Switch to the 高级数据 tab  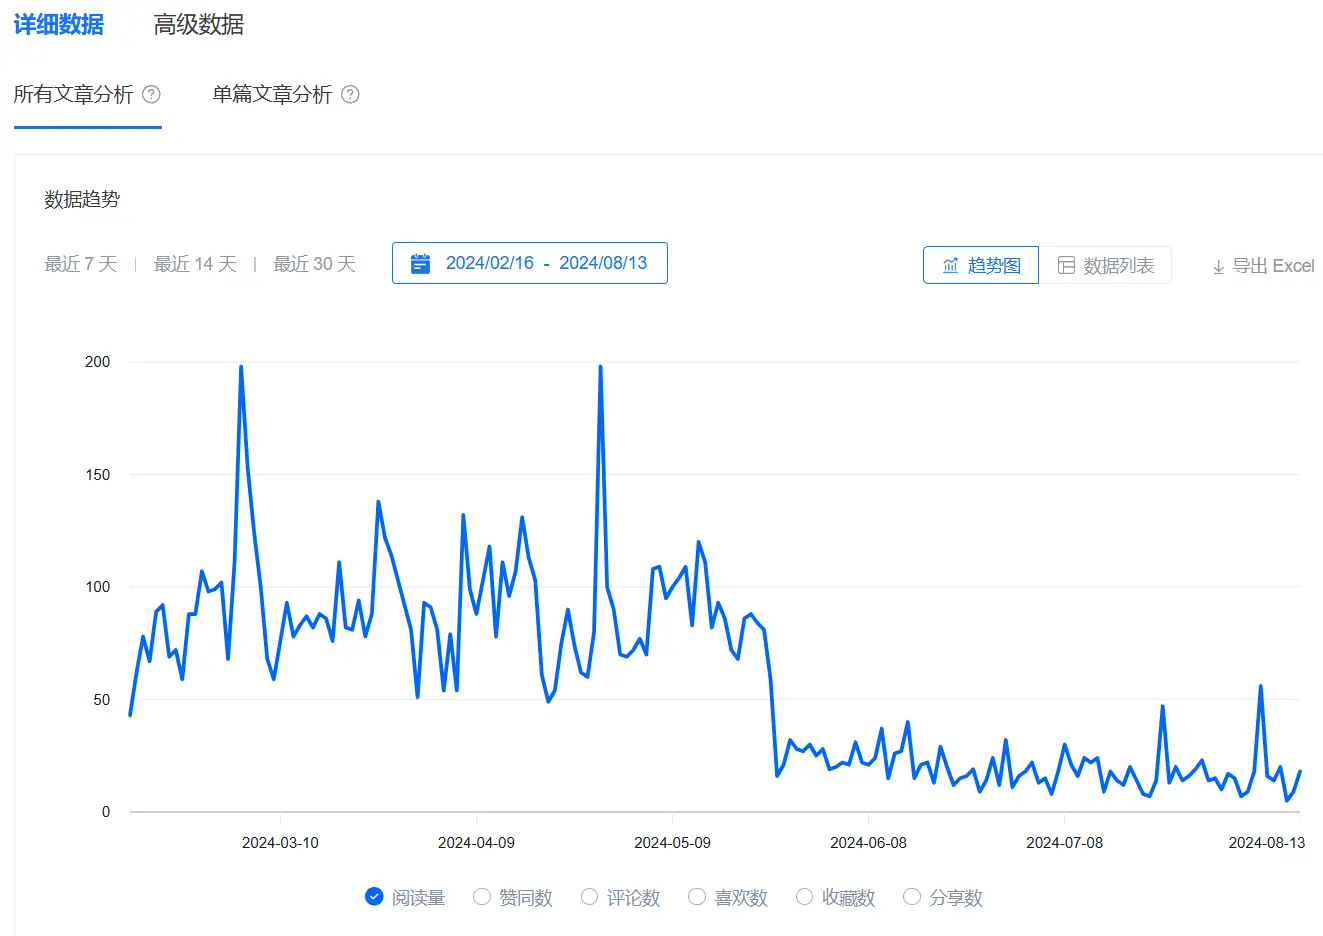pyautogui.click(x=198, y=24)
